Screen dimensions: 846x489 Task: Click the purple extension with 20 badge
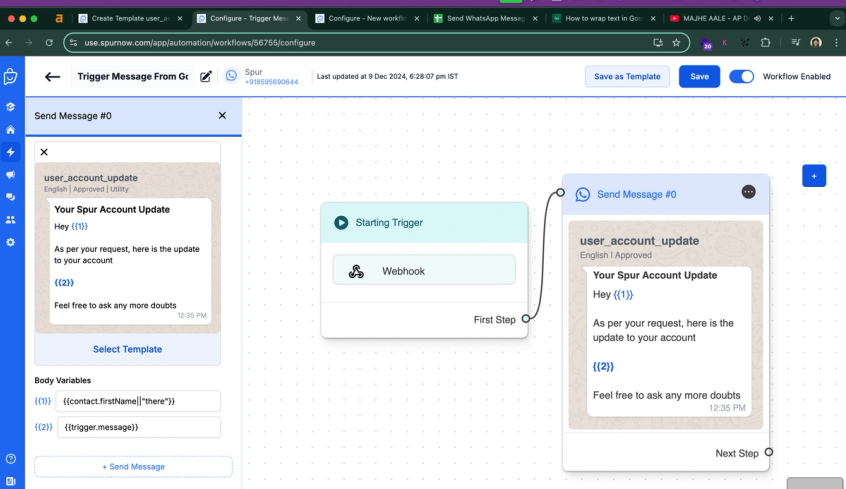[x=706, y=43]
